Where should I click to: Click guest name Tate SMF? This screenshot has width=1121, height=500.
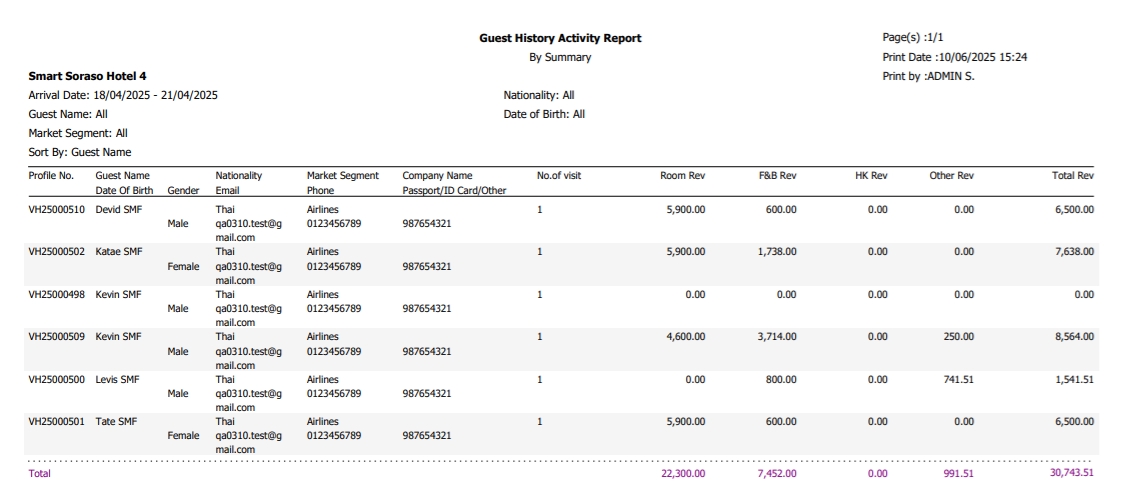[x=116, y=422]
